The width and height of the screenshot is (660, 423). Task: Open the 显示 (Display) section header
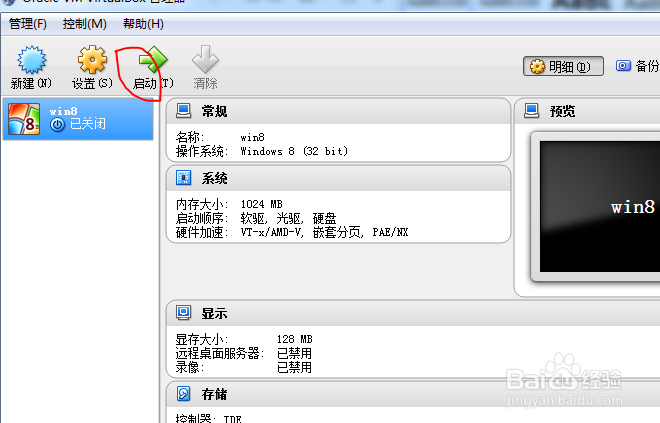coord(413,314)
